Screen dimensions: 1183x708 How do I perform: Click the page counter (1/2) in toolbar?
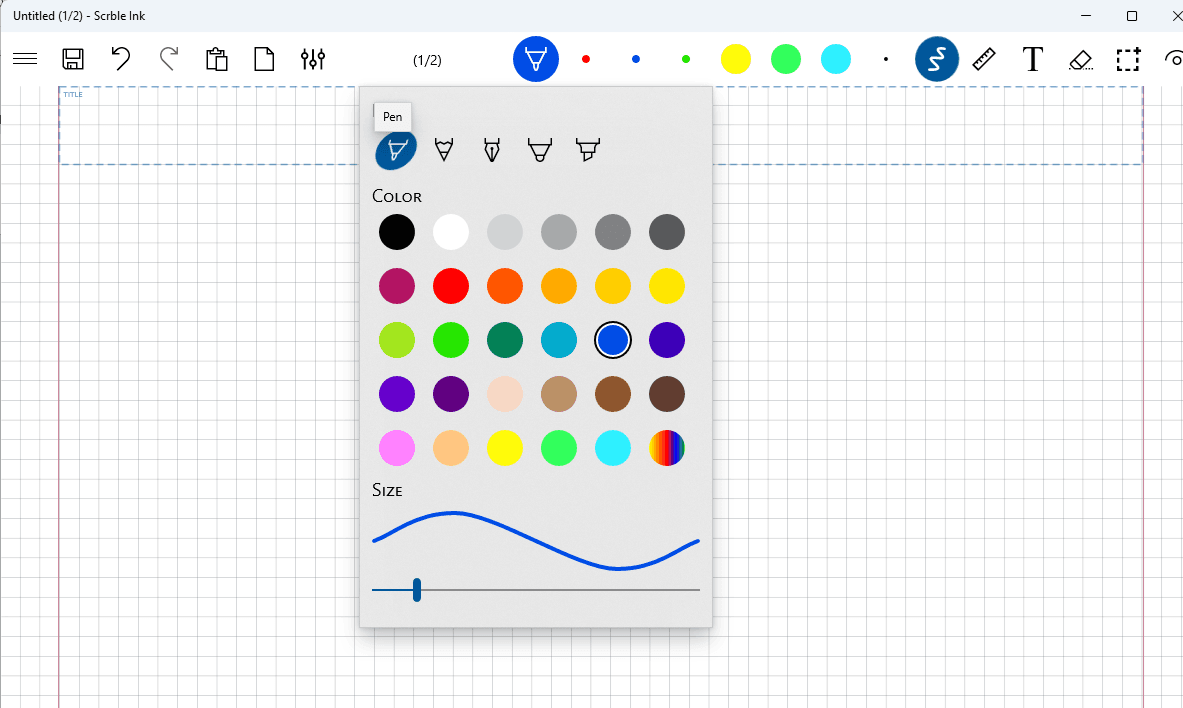click(x=427, y=60)
